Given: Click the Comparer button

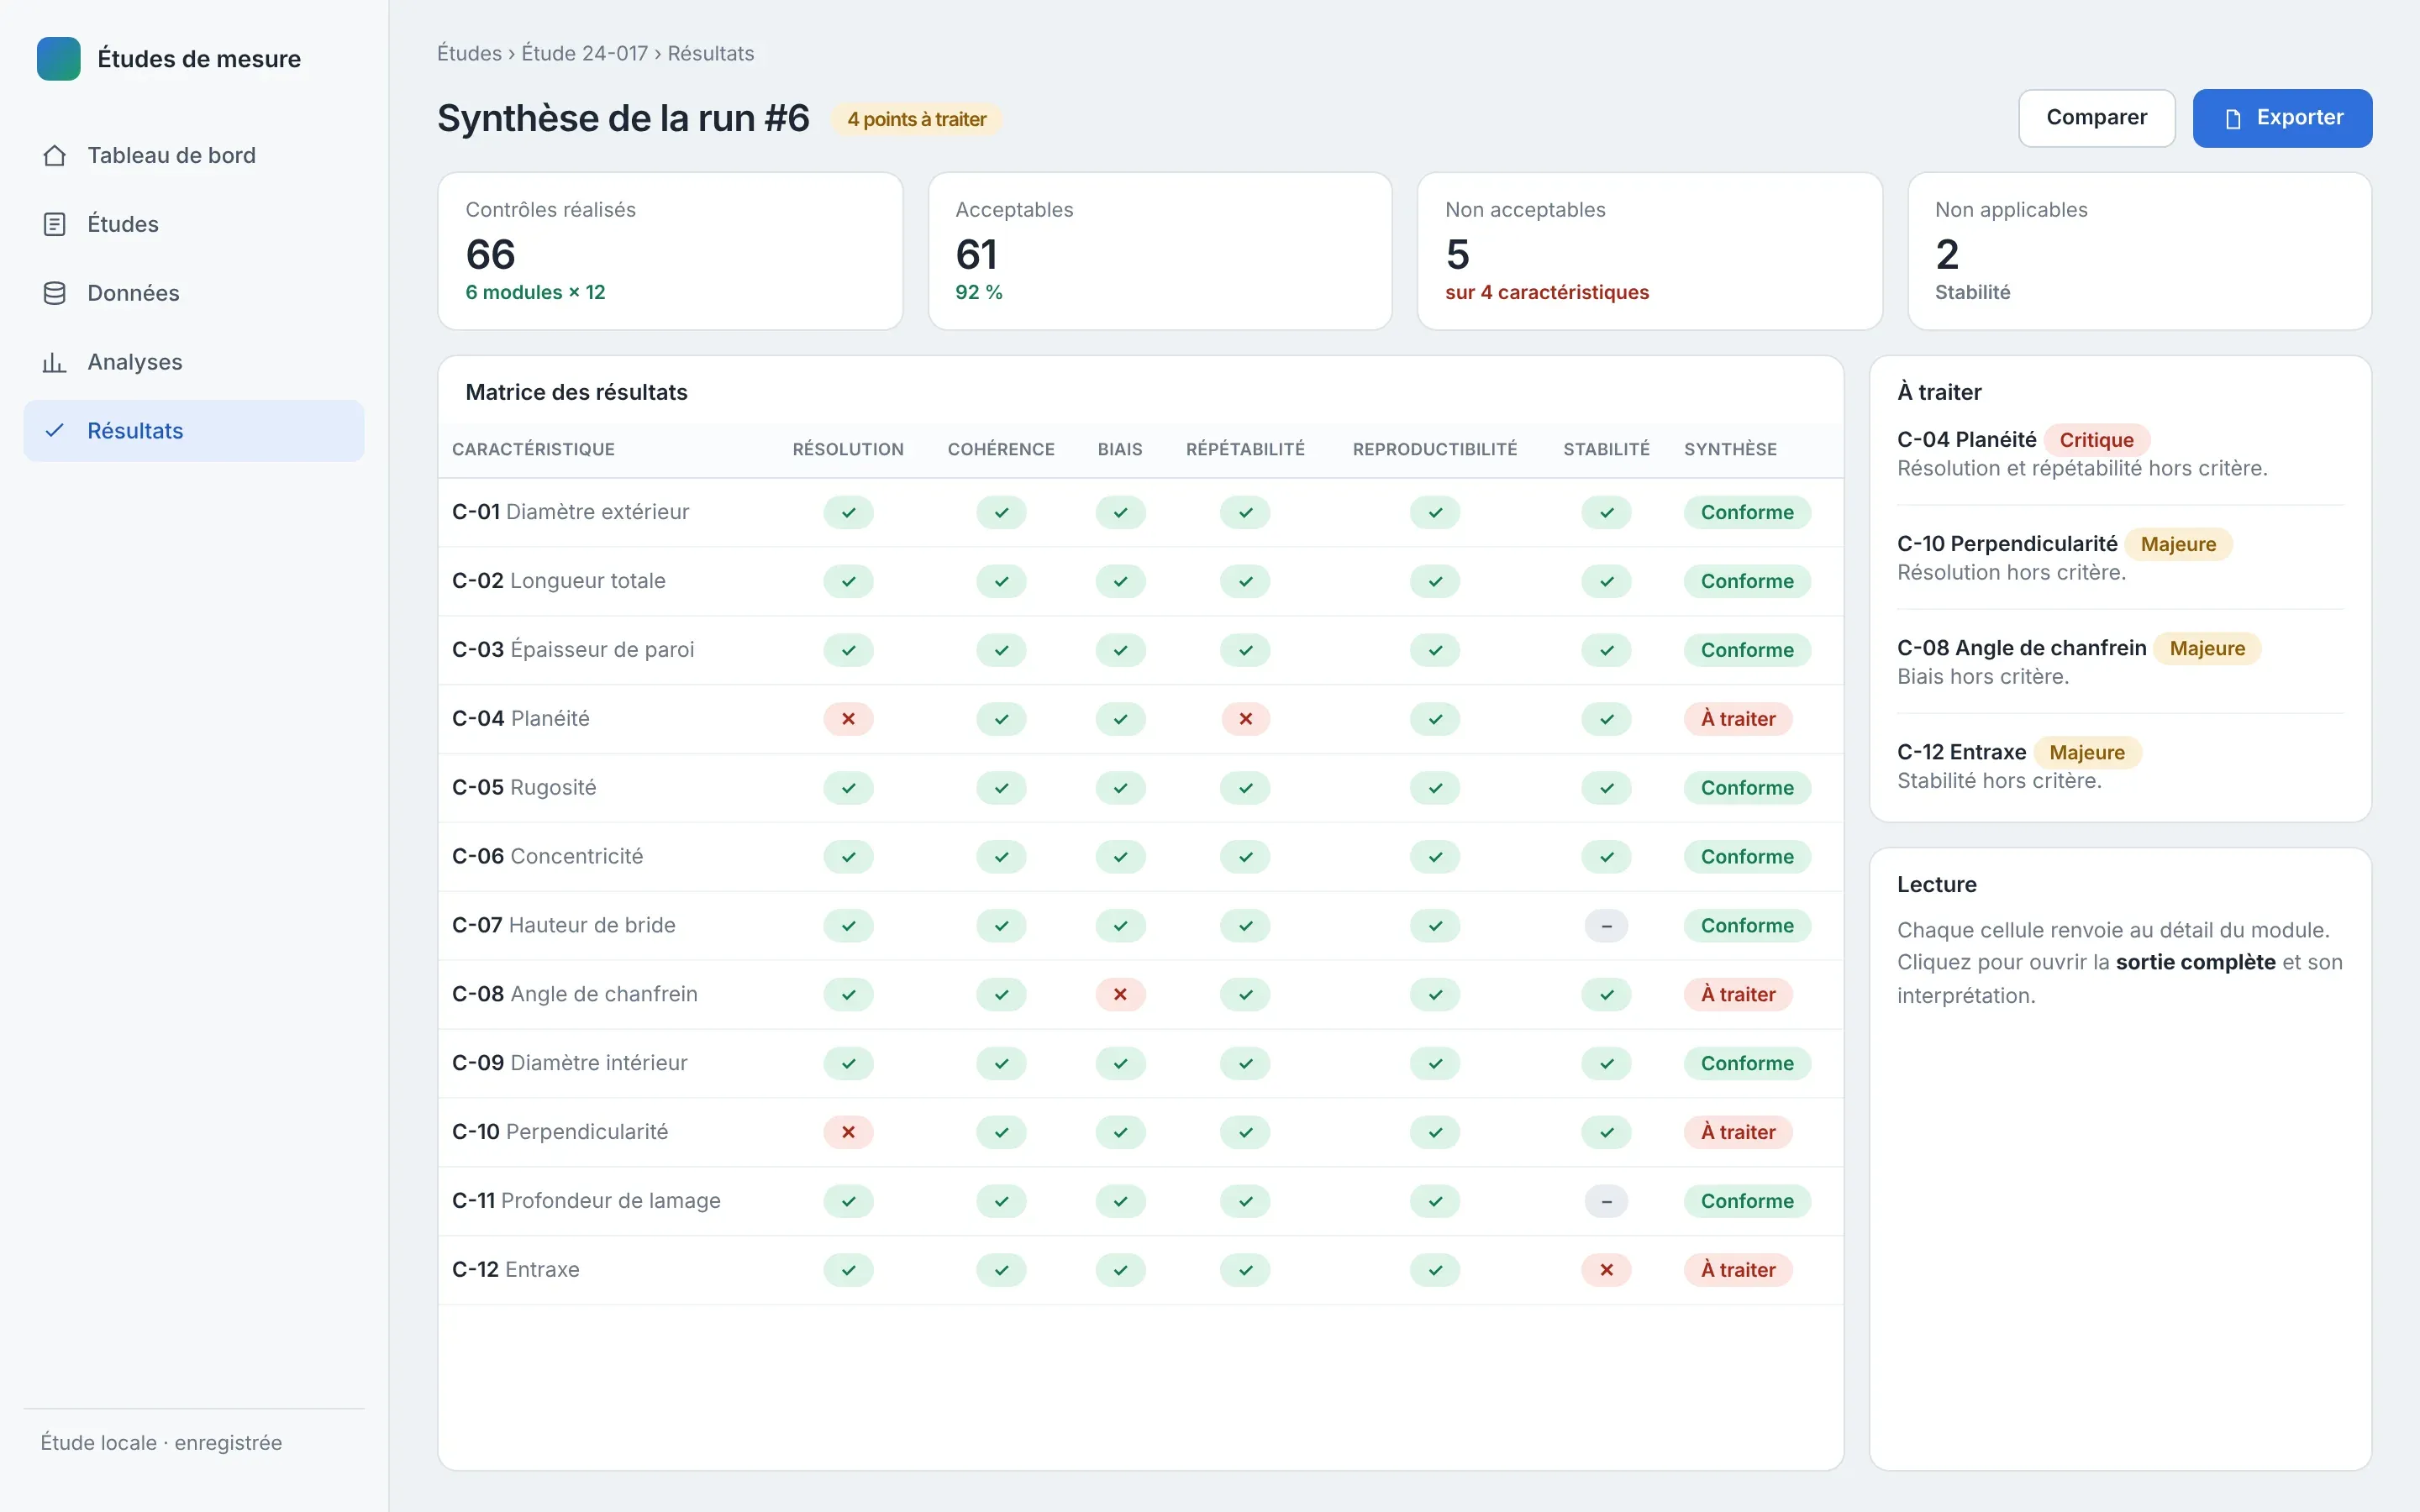Looking at the screenshot, I should click(2096, 118).
